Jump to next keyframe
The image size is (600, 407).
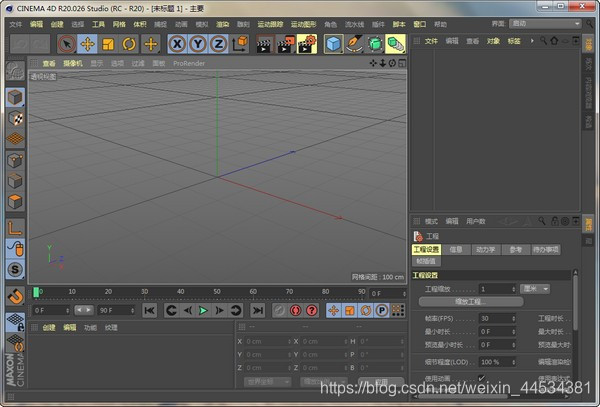point(236,310)
